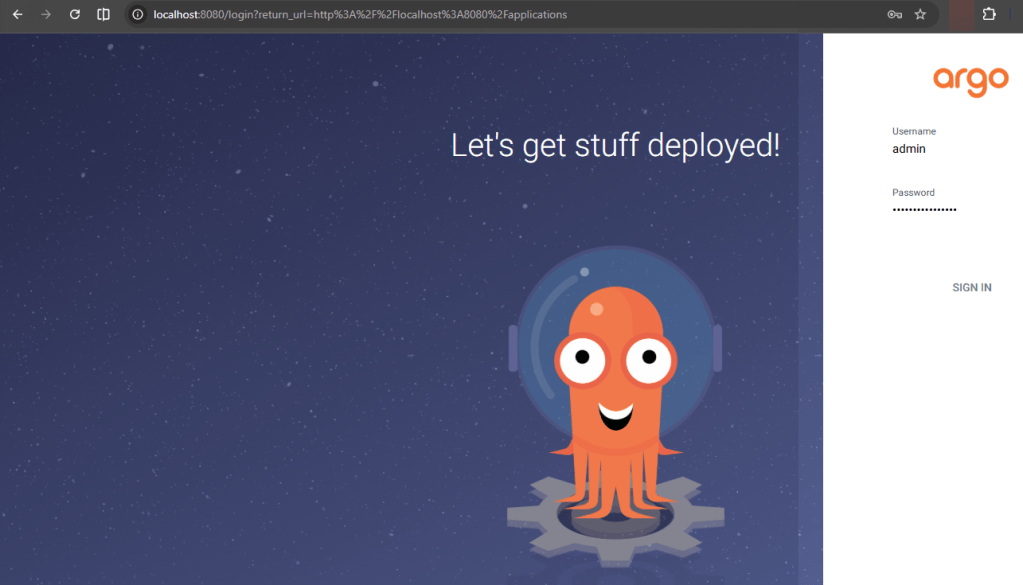The height and width of the screenshot is (585, 1023).
Task: Click the Username field containing admin
Action: click(x=940, y=149)
